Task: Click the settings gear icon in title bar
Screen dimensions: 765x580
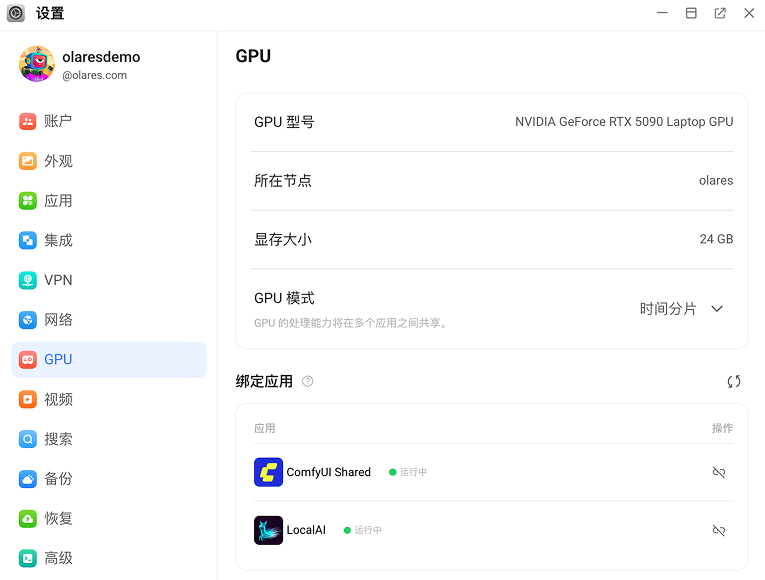Action: tap(16, 13)
